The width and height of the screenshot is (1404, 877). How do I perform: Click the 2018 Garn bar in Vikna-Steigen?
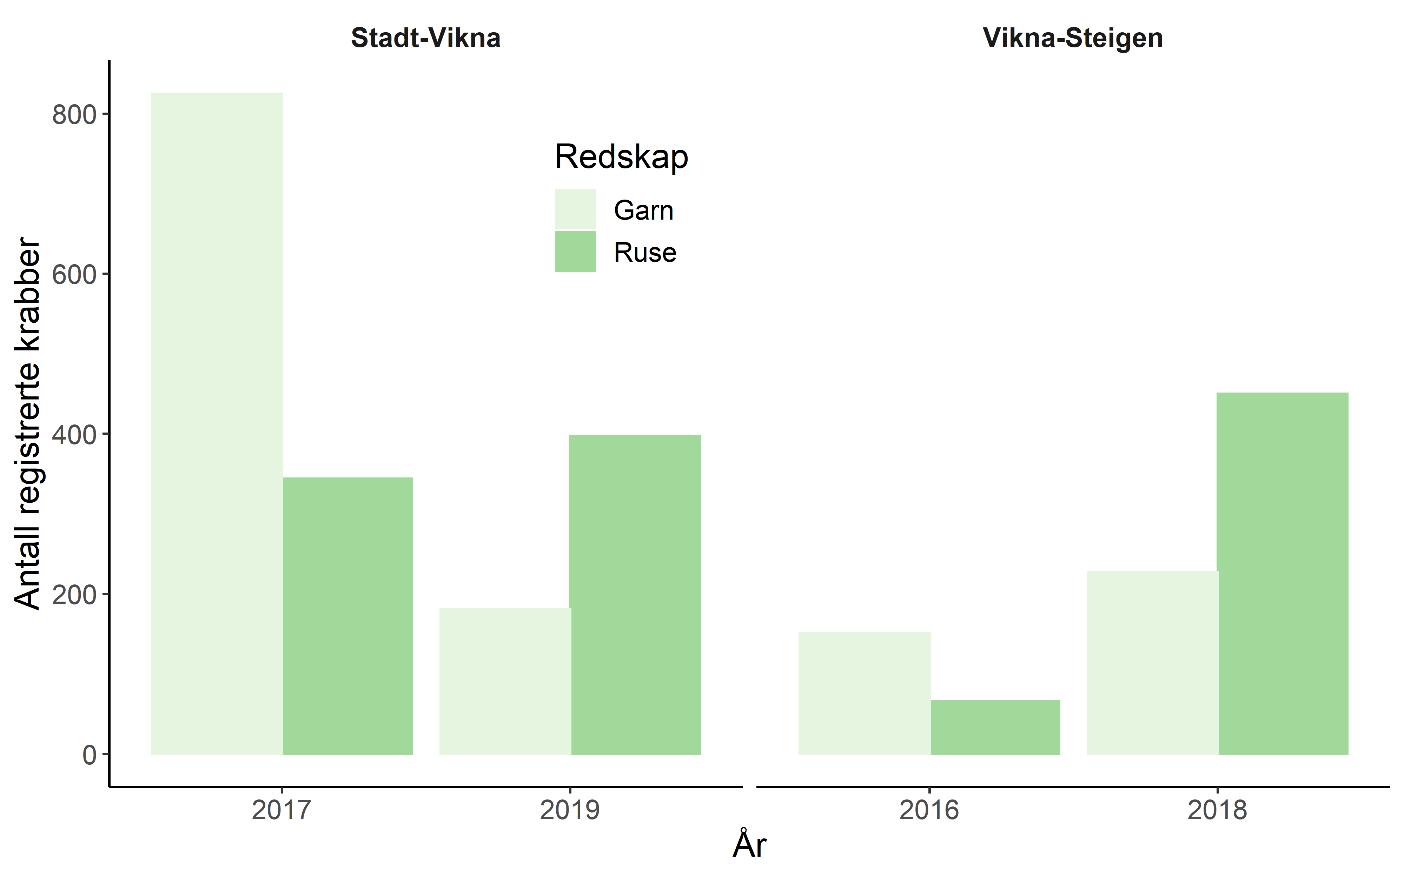click(x=1152, y=662)
